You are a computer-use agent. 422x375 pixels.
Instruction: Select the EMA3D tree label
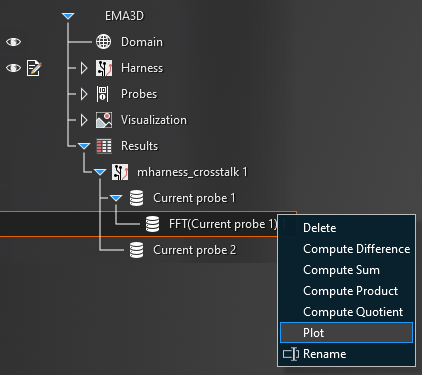124,16
